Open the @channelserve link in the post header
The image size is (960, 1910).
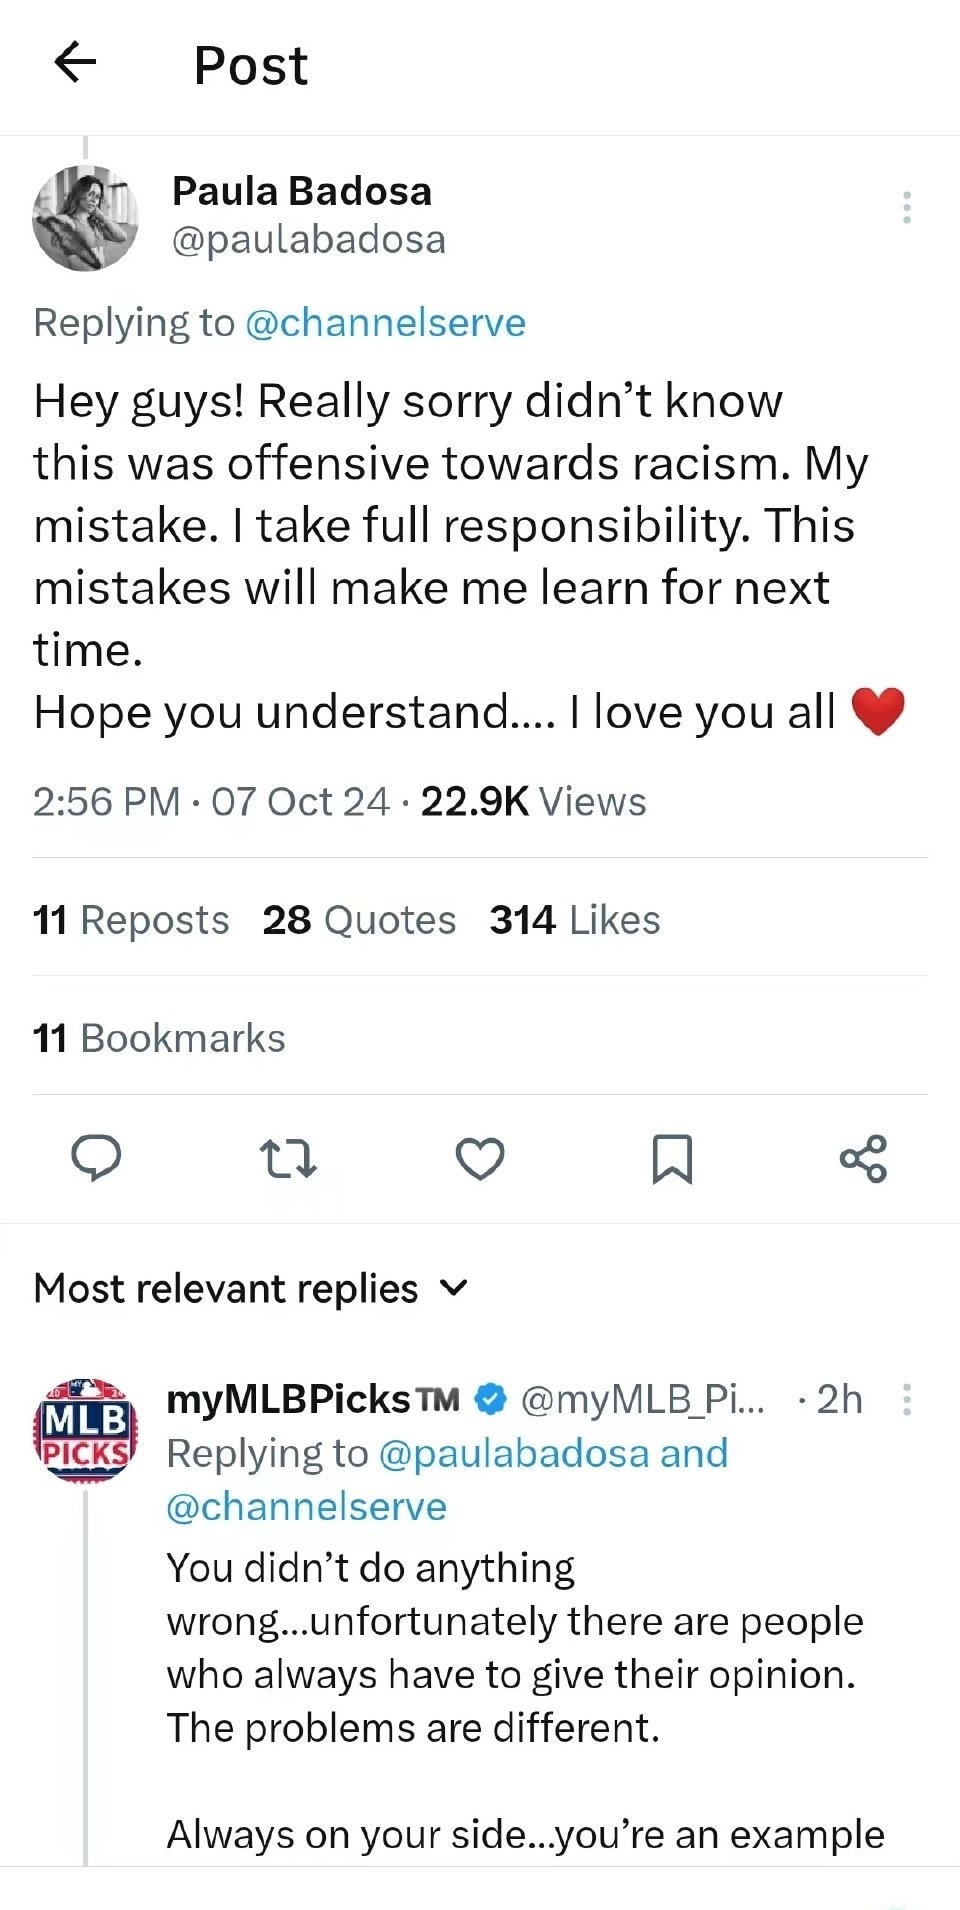[x=385, y=323]
